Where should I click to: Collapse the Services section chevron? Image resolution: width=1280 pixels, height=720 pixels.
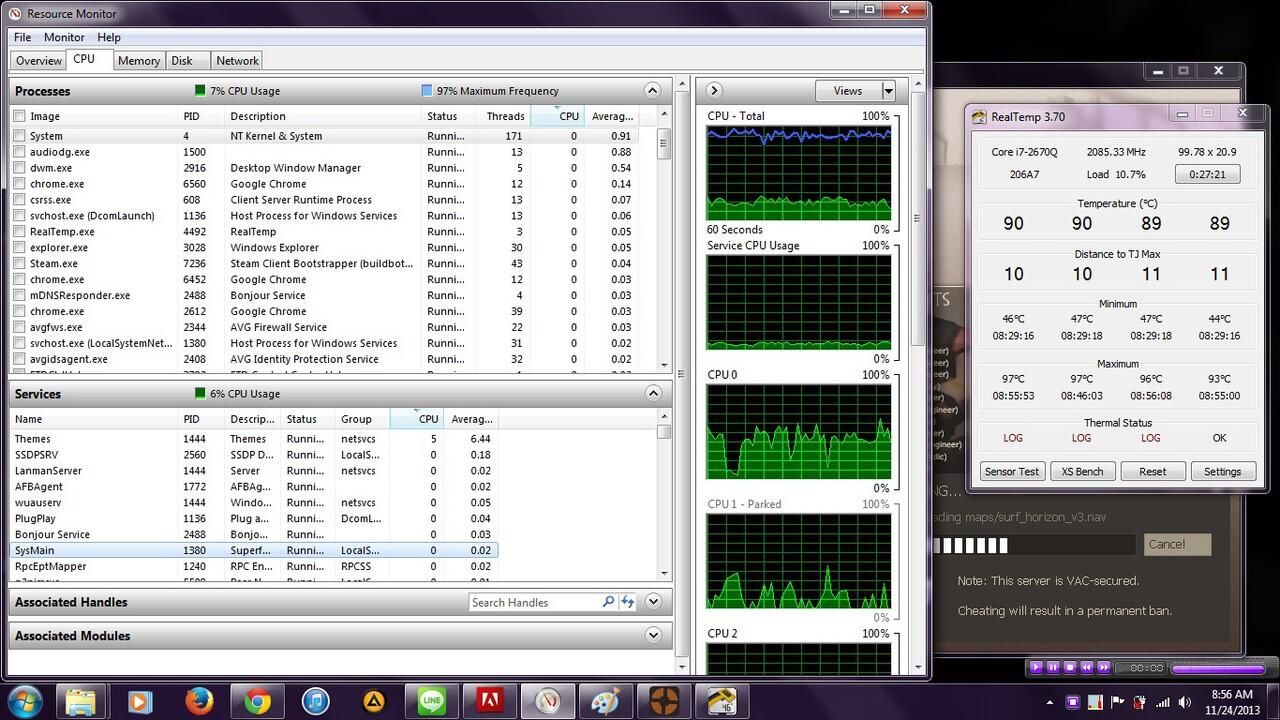653,393
